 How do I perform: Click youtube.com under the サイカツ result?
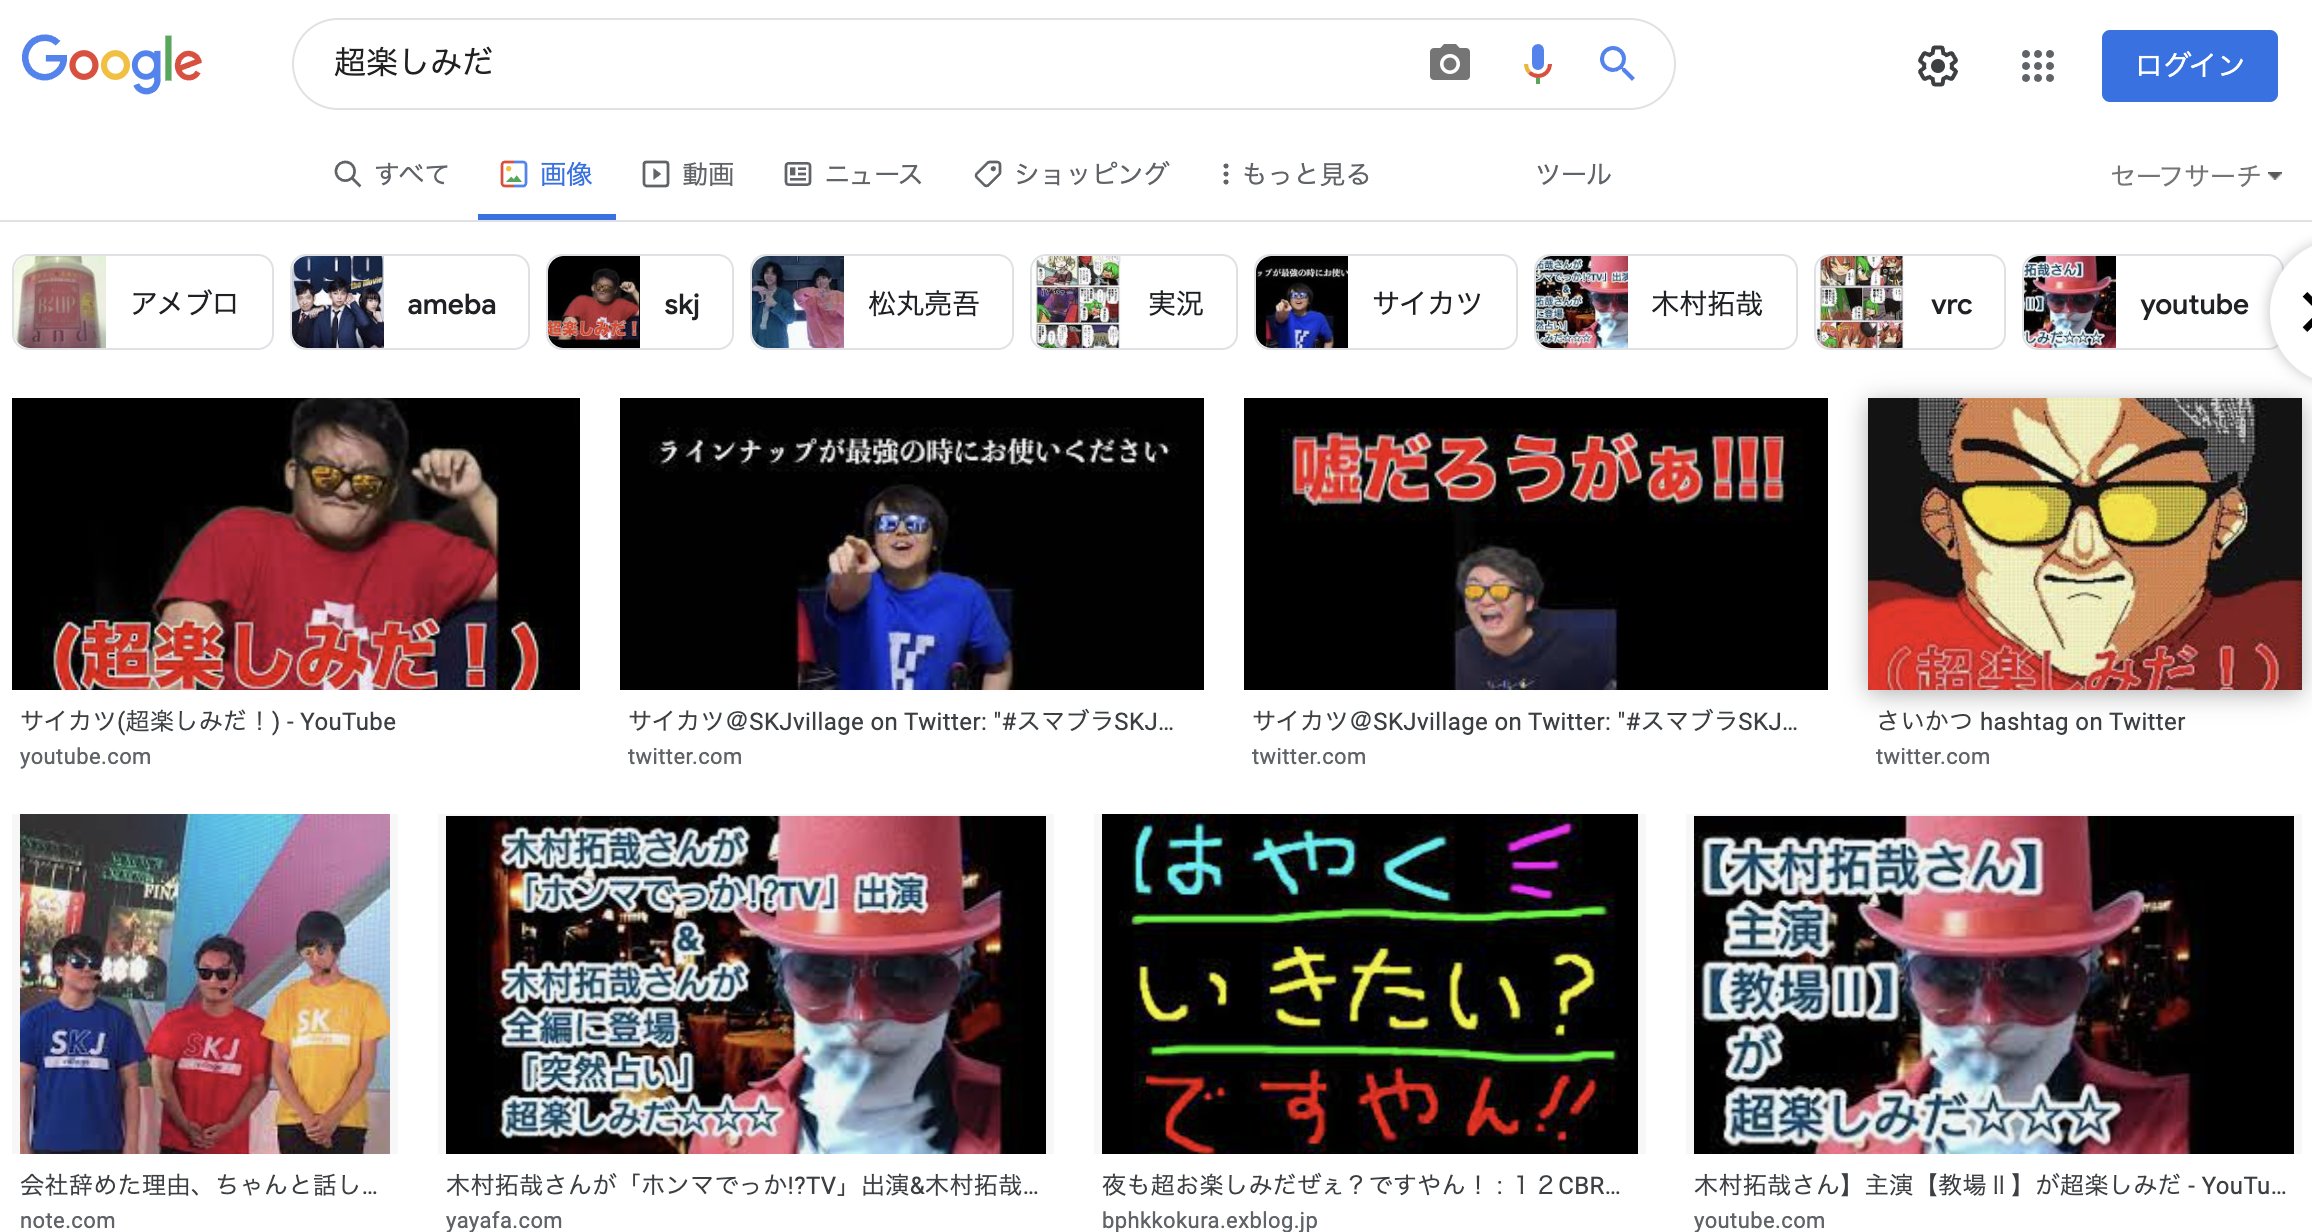click(85, 756)
